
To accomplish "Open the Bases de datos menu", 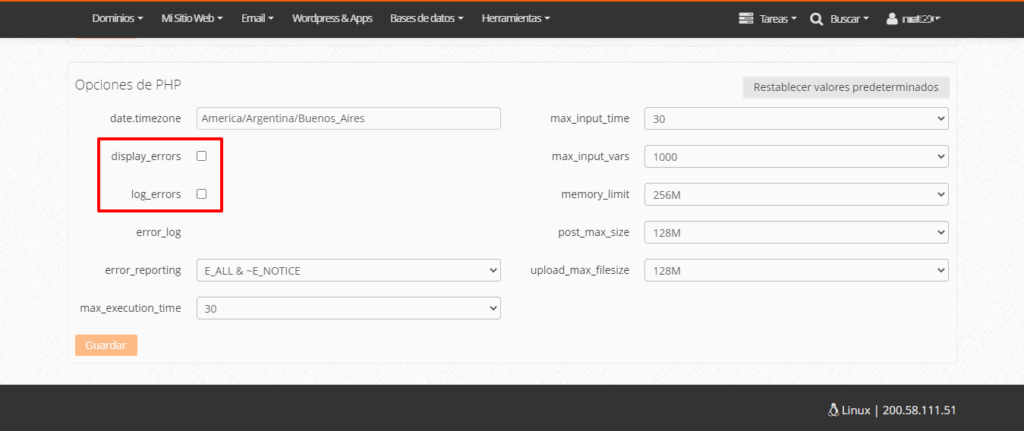I will tap(427, 19).
